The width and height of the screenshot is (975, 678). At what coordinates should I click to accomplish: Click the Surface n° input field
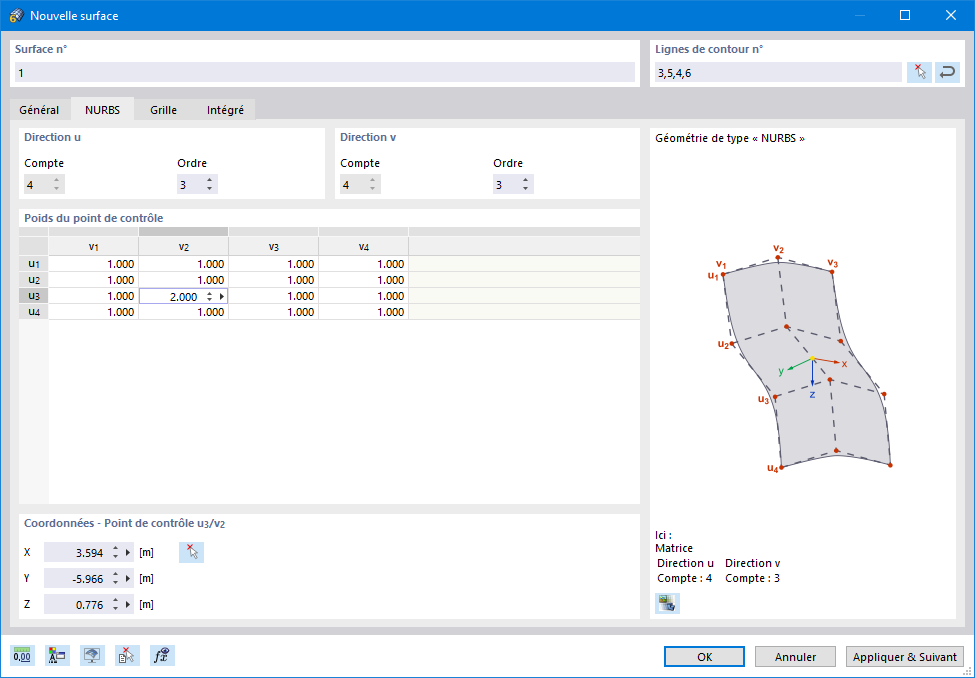tap(325, 73)
